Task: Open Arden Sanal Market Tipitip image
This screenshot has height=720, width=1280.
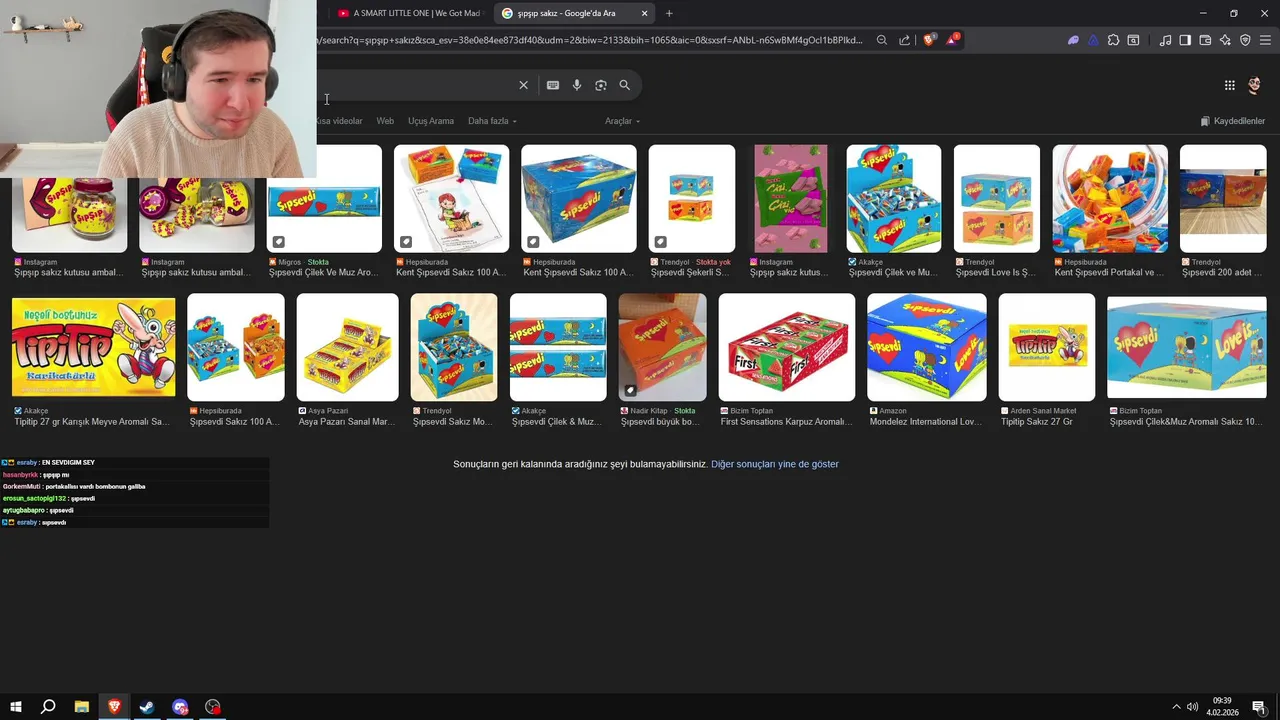Action: click(1047, 347)
